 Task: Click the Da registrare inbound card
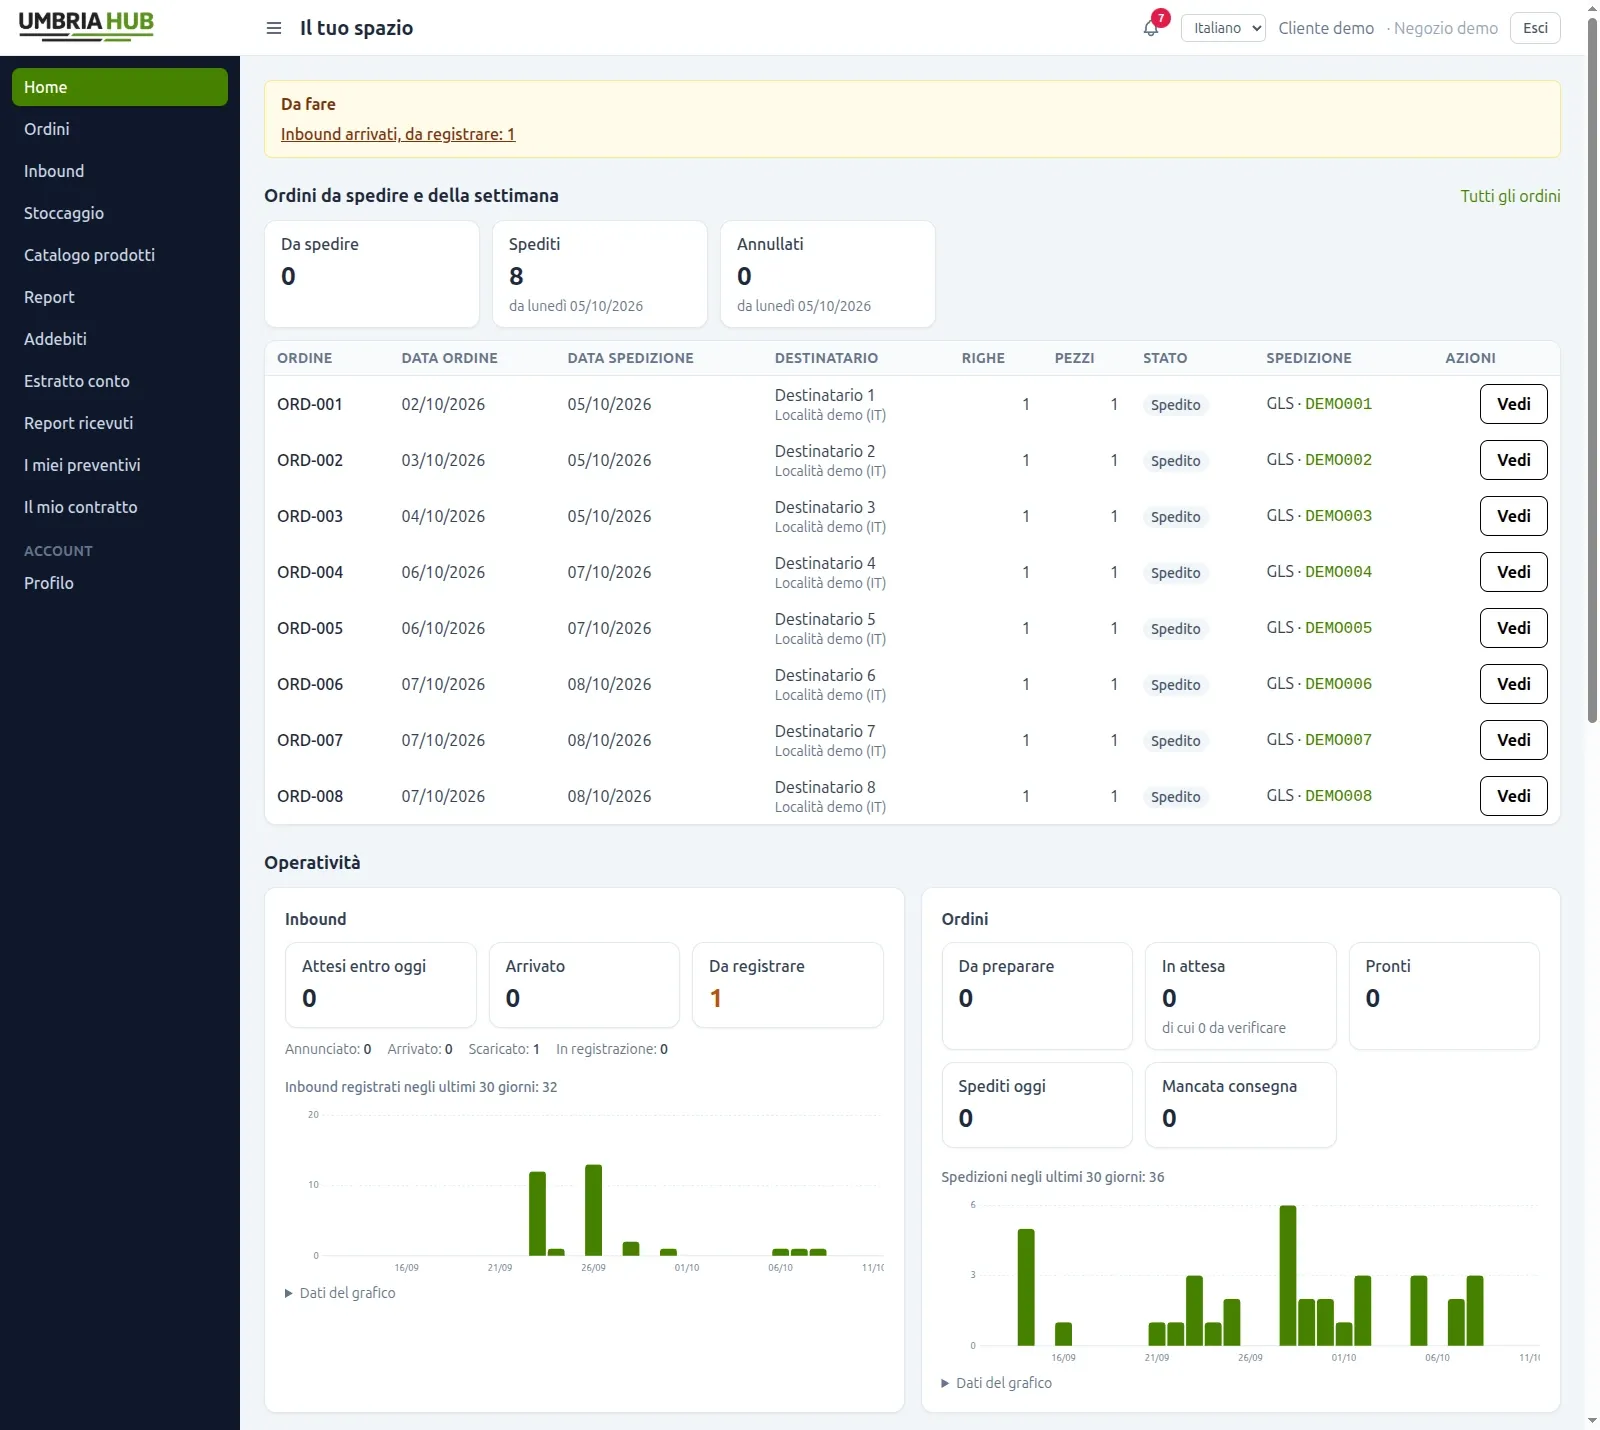tap(788, 985)
